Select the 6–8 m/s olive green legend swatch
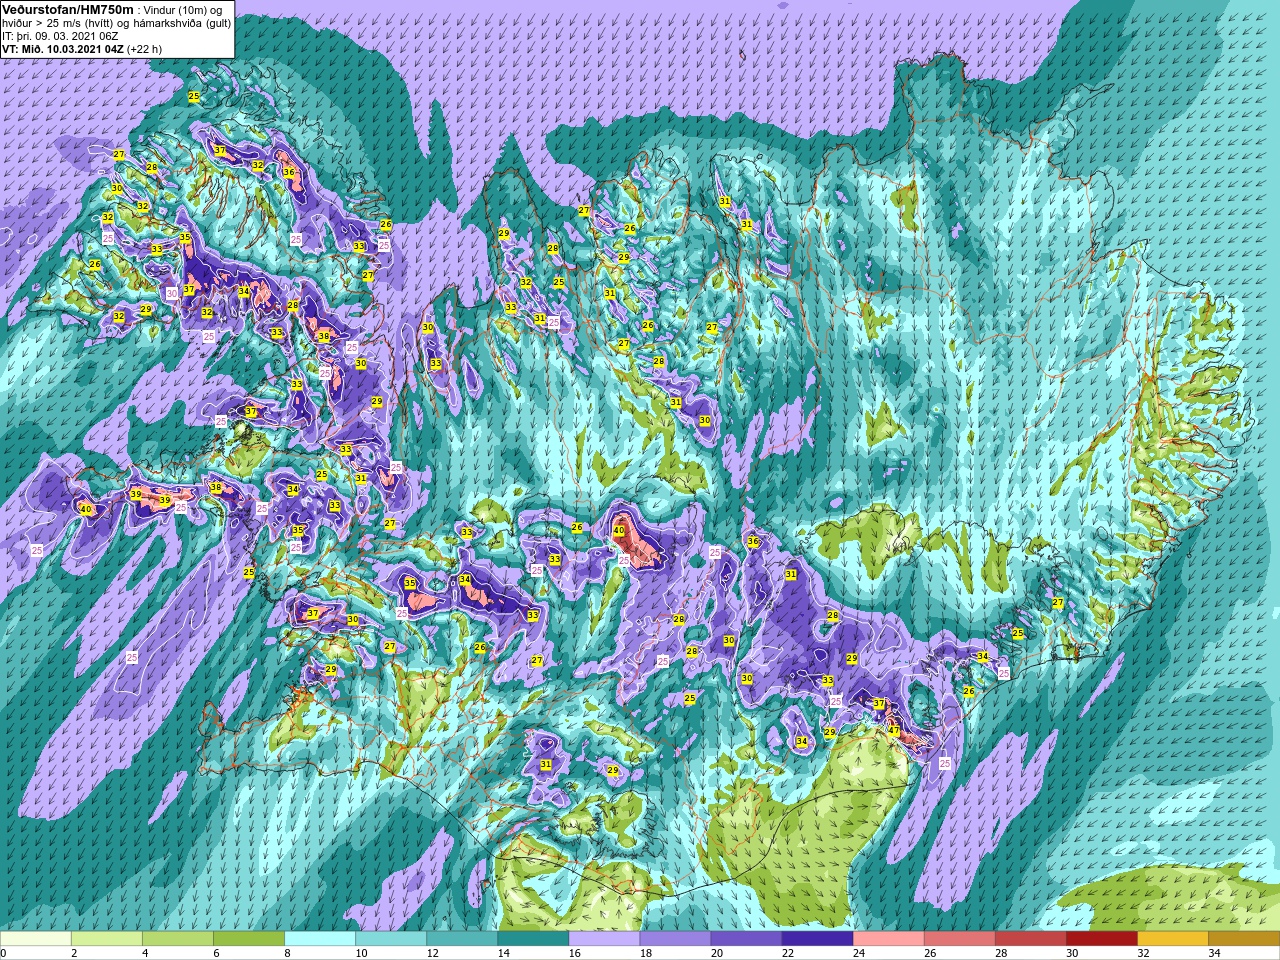The height and width of the screenshot is (960, 1280). coord(249,939)
